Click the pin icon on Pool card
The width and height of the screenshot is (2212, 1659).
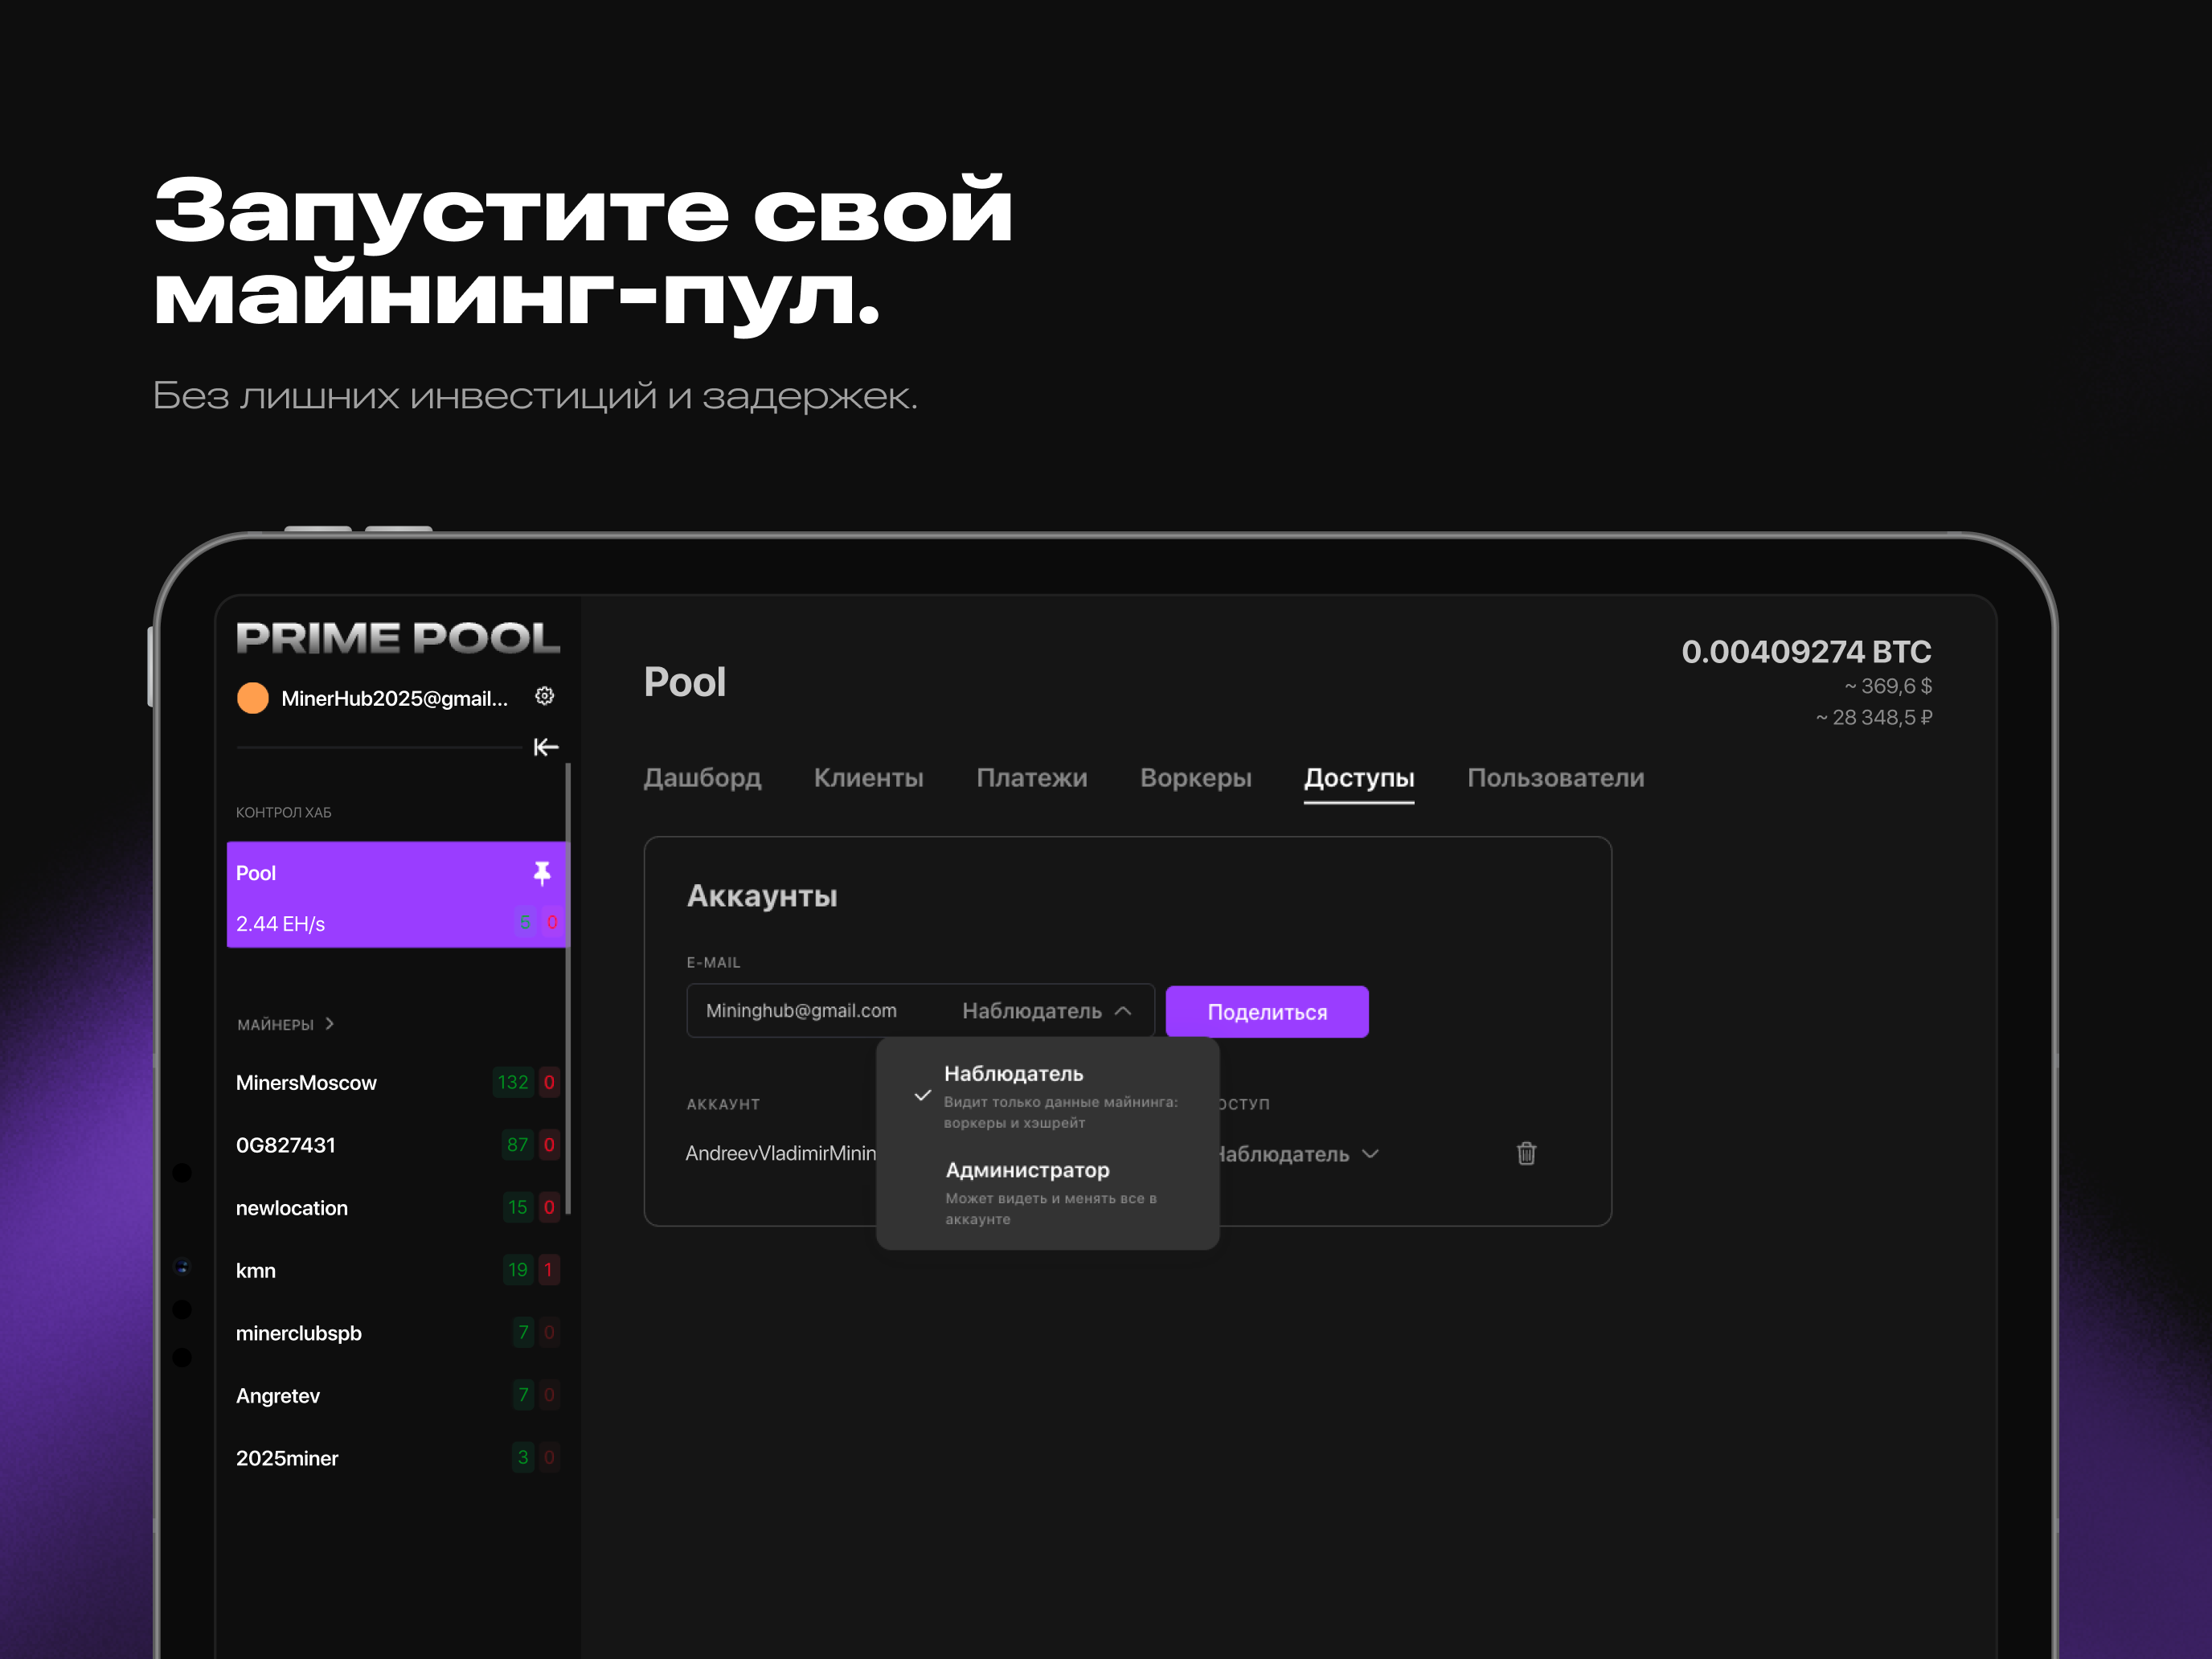pos(541,873)
